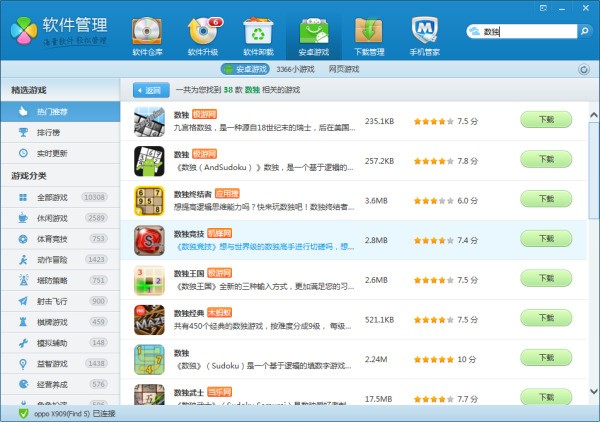Switch to 3366小游戏 tab
This screenshot has height=422, width=600.
pyautogui.click(x=295, y=69)
